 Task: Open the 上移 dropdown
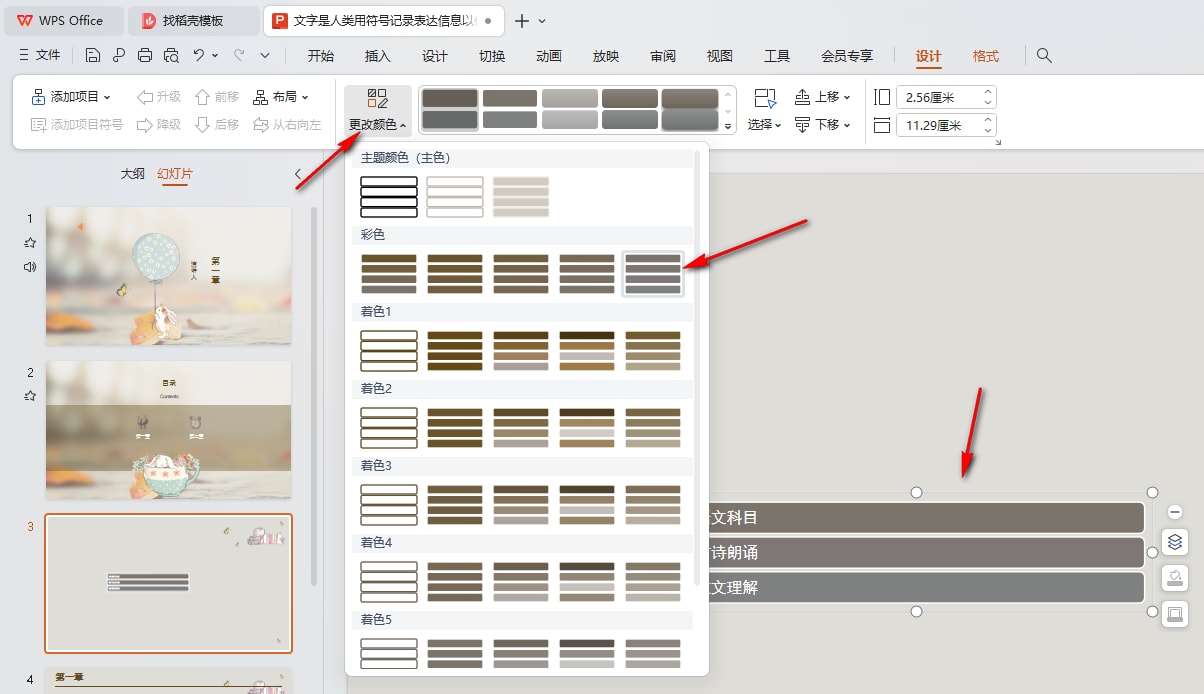[x=823, y=97]
